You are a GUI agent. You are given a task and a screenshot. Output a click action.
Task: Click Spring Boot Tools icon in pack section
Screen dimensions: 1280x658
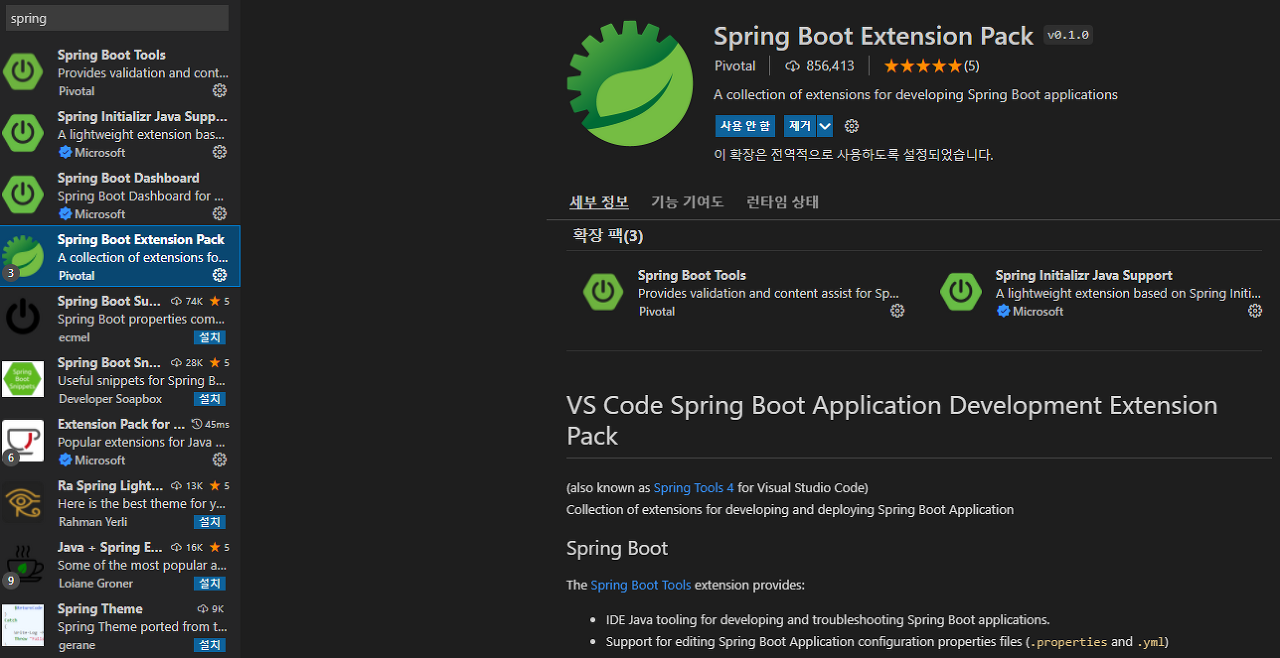pos(603,292)
